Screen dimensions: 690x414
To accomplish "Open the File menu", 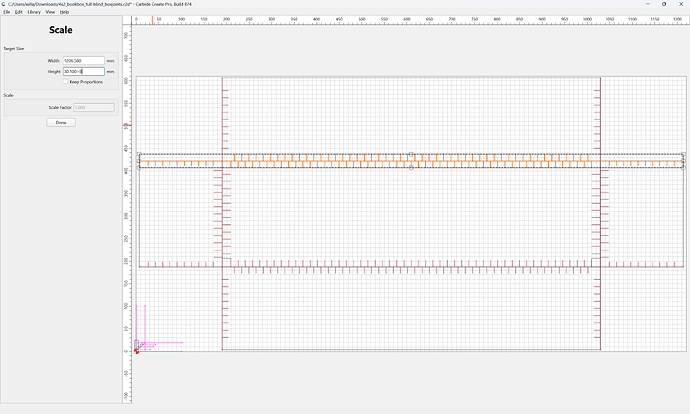I will pos(7,12).
